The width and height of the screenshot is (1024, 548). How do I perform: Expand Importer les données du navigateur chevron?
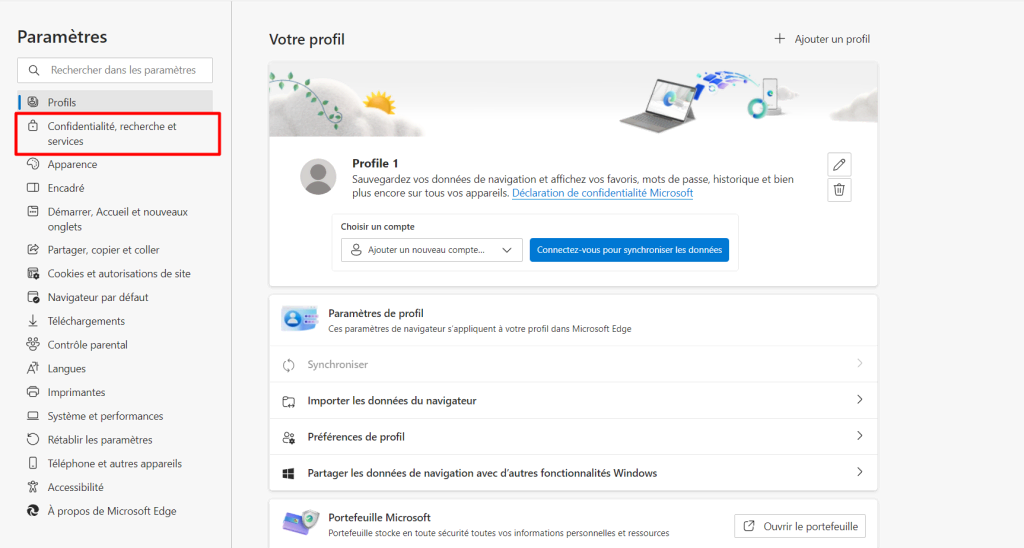coord(859,400)
